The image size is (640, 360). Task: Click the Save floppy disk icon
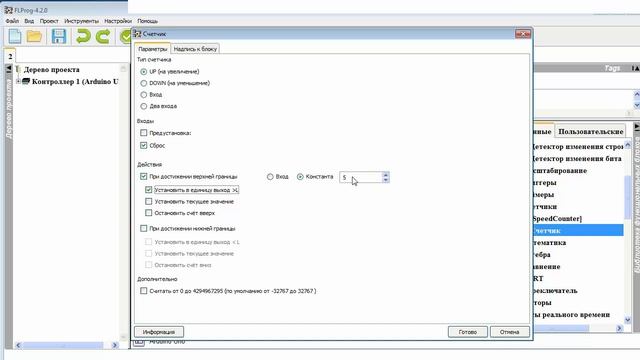[x=59, y=36]
